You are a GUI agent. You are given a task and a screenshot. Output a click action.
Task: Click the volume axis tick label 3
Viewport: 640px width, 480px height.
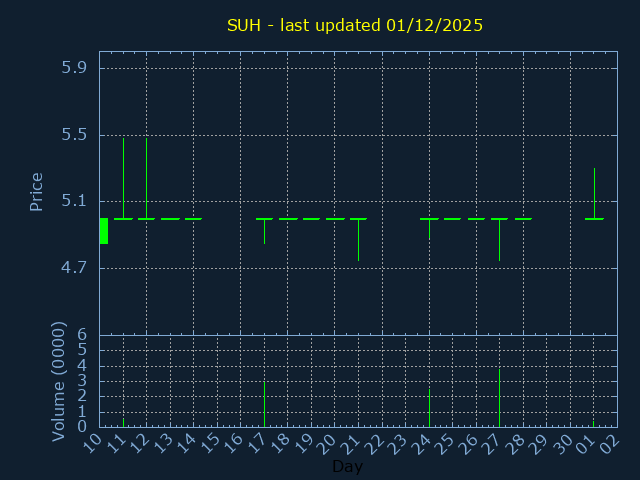(x=82, y=381)
